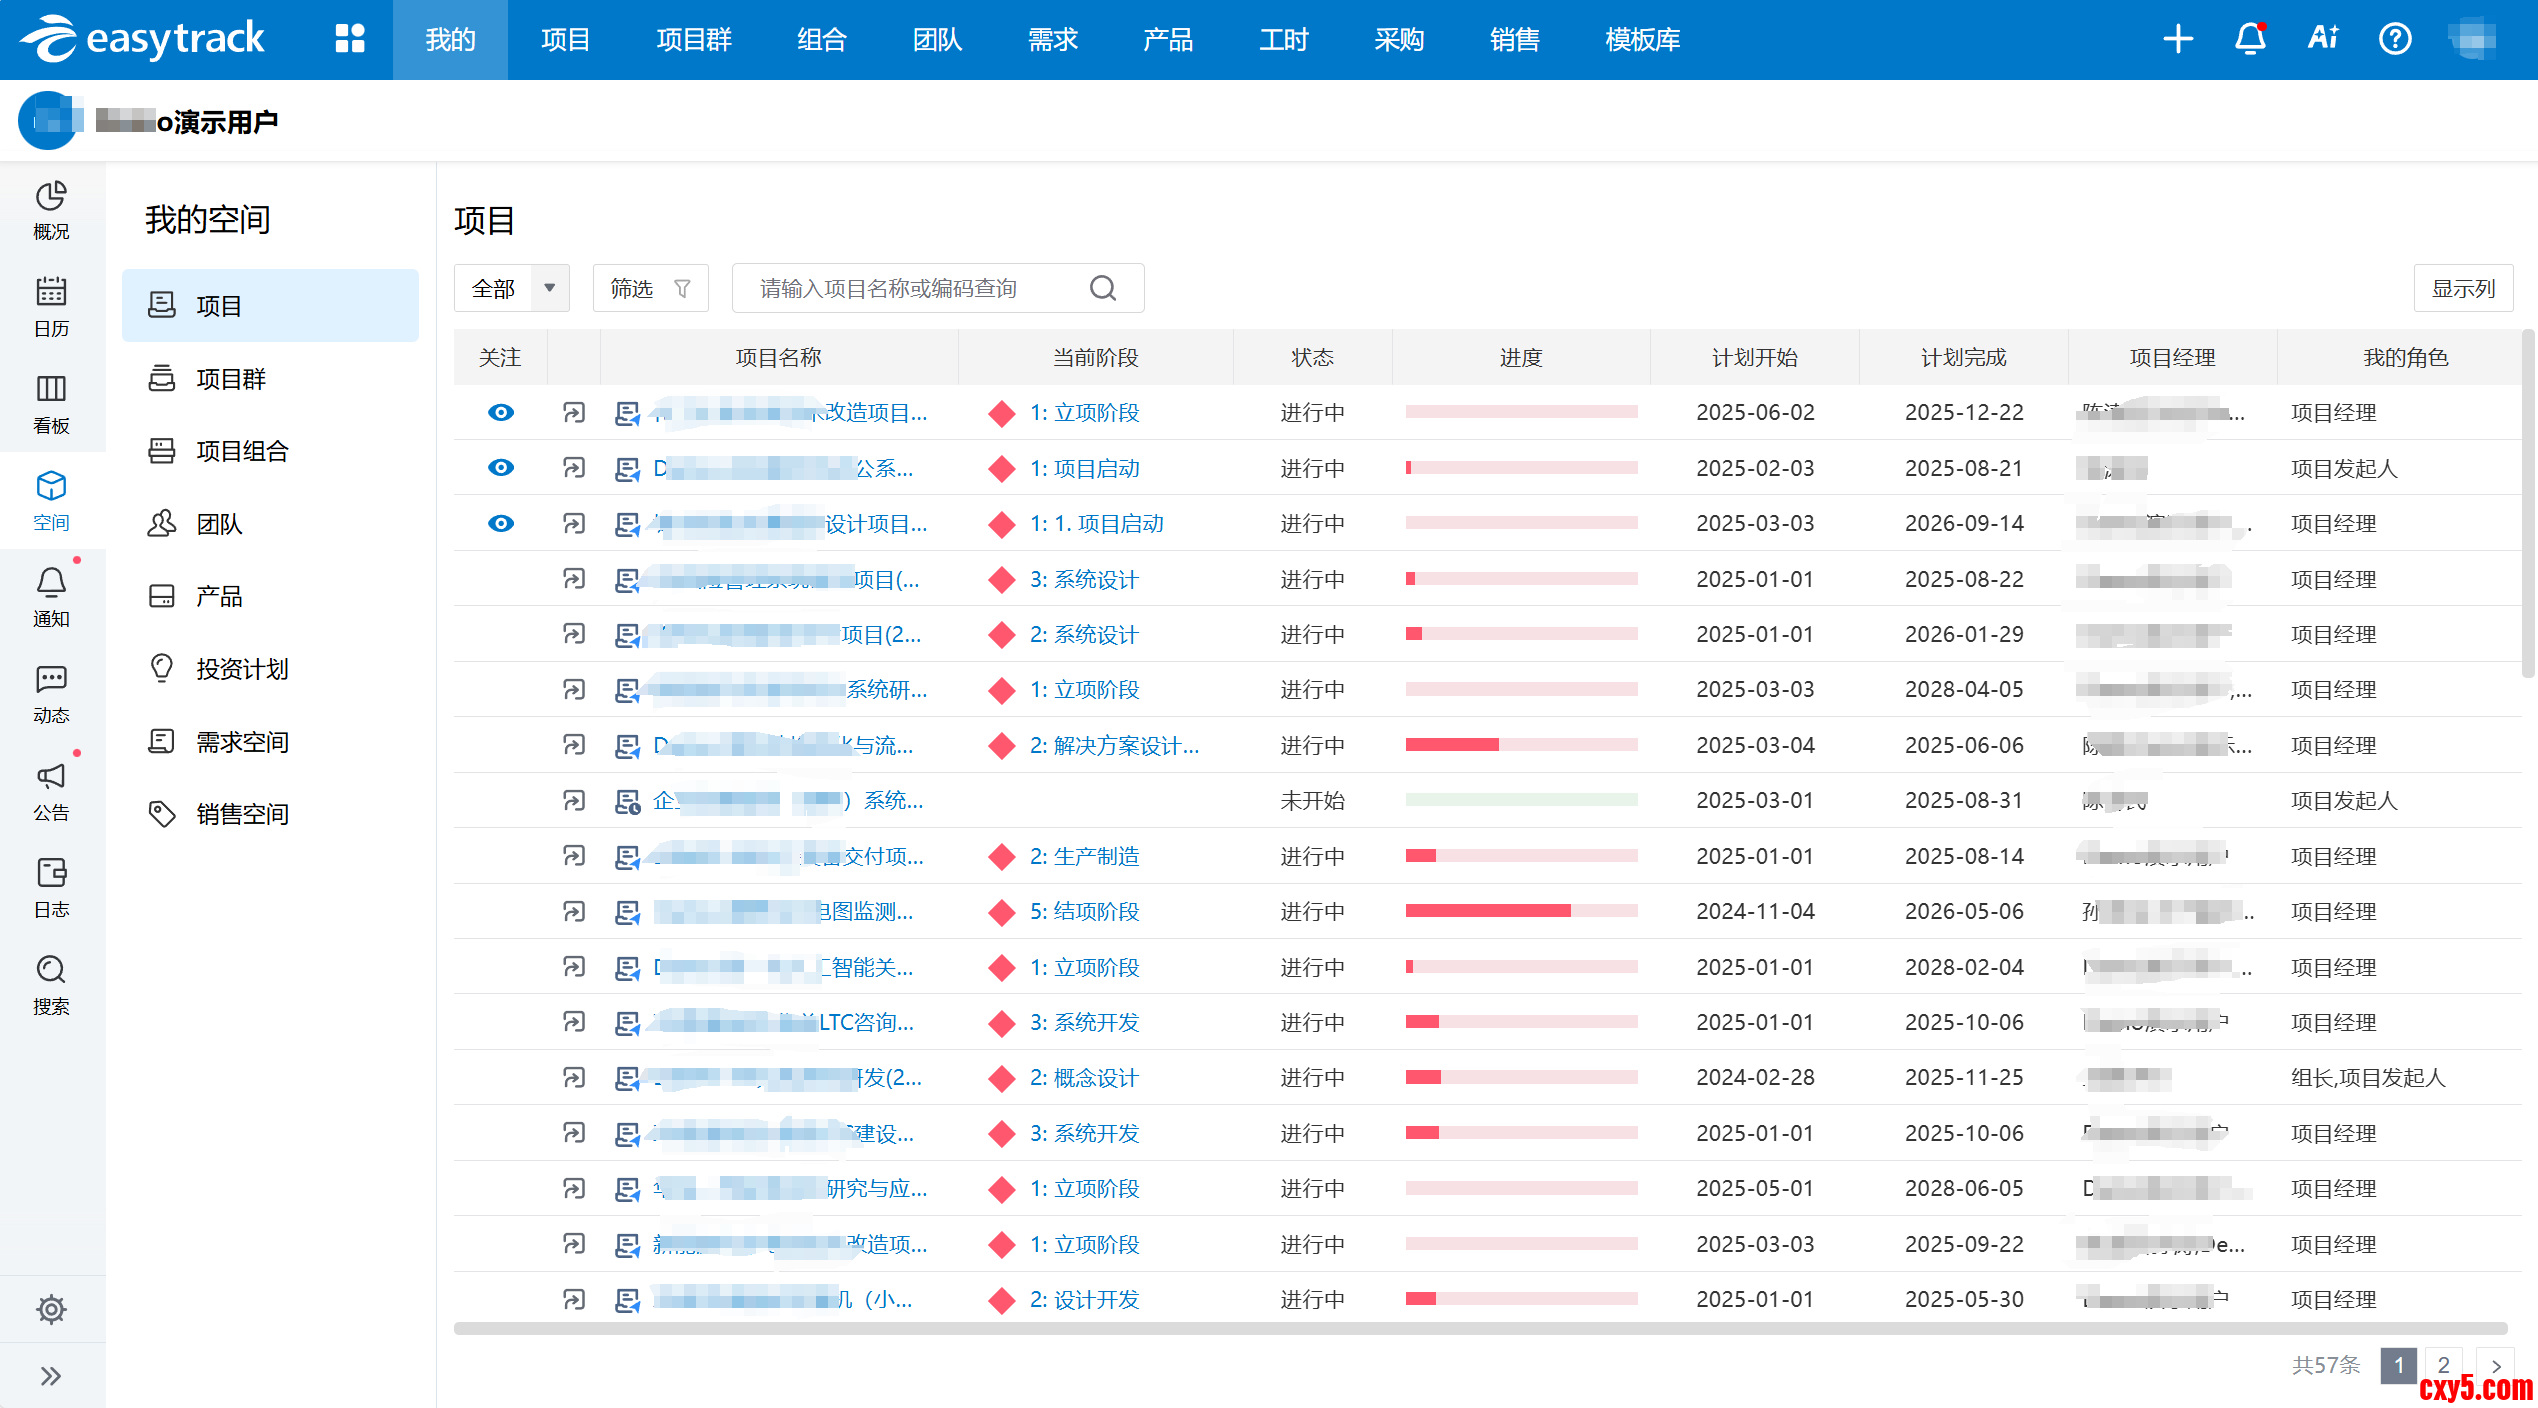Expand the sidebar with double chevron
The height and width of the screenshot is (1408, 2538).
pyautogui.click(x=51, y=1376)
